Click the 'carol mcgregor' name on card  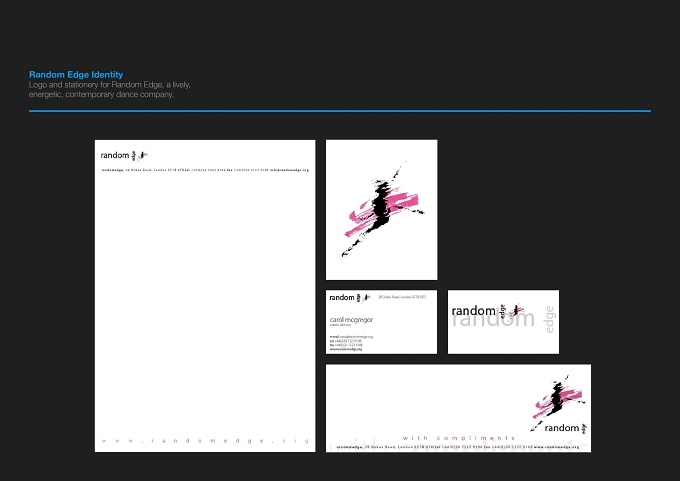point(351,320)
